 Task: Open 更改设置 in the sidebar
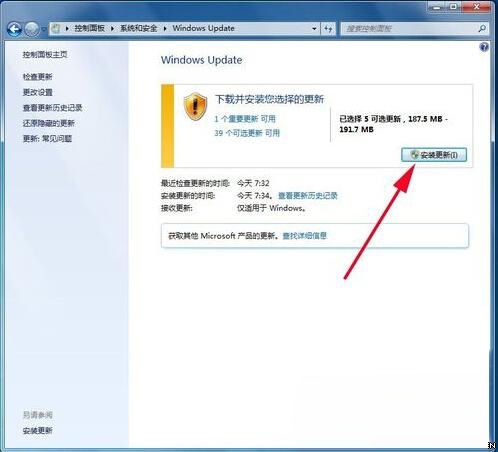(37, 92)
